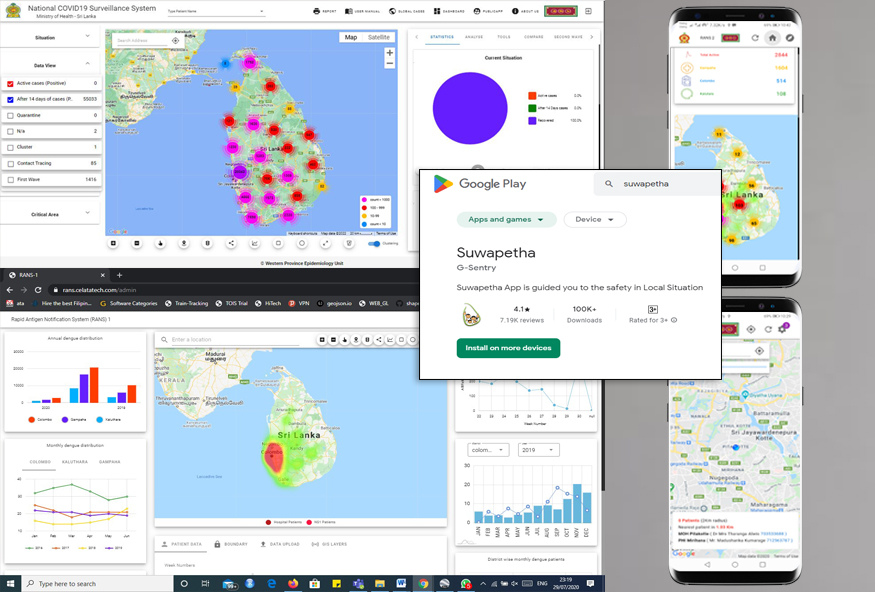Open the User Manual from top bar
875x592 pixels.
click(363, 11)
